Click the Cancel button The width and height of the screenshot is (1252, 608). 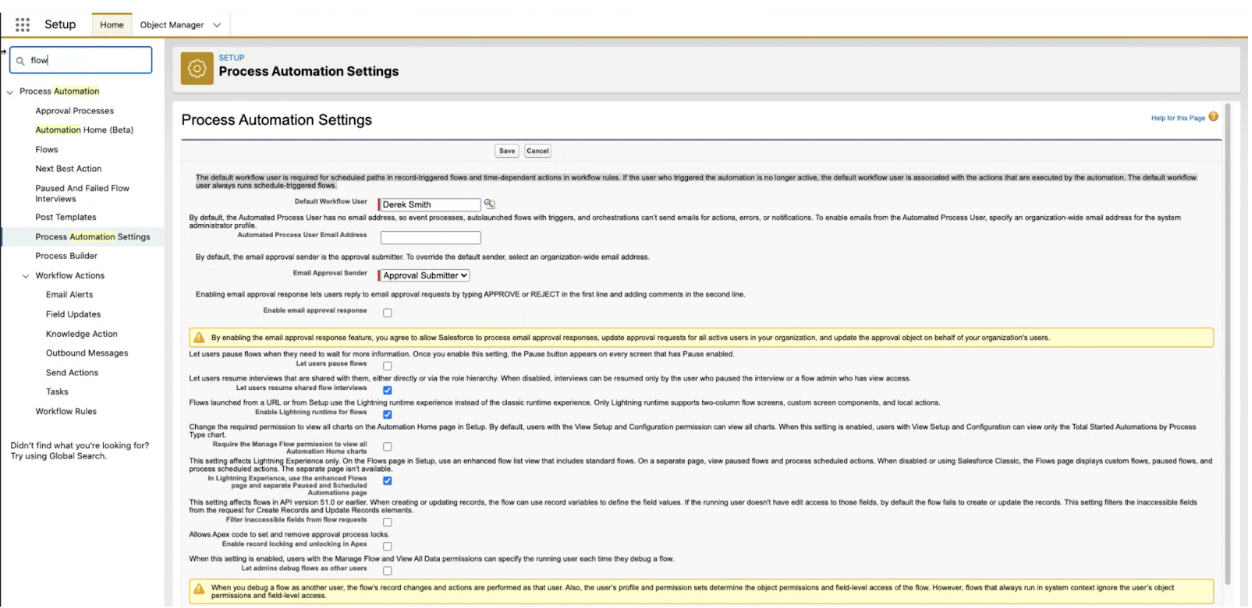(538, 151)
